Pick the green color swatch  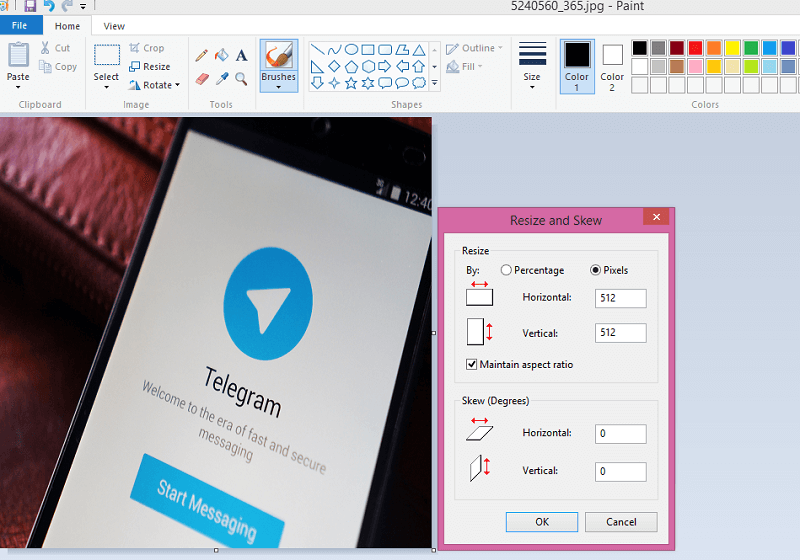coord(751,48)
